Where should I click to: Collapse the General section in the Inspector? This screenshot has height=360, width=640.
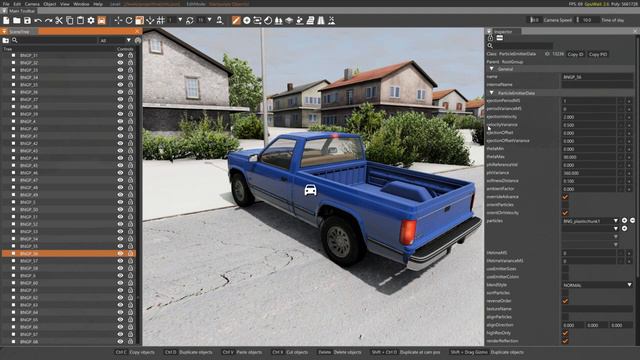click(491, 69)
